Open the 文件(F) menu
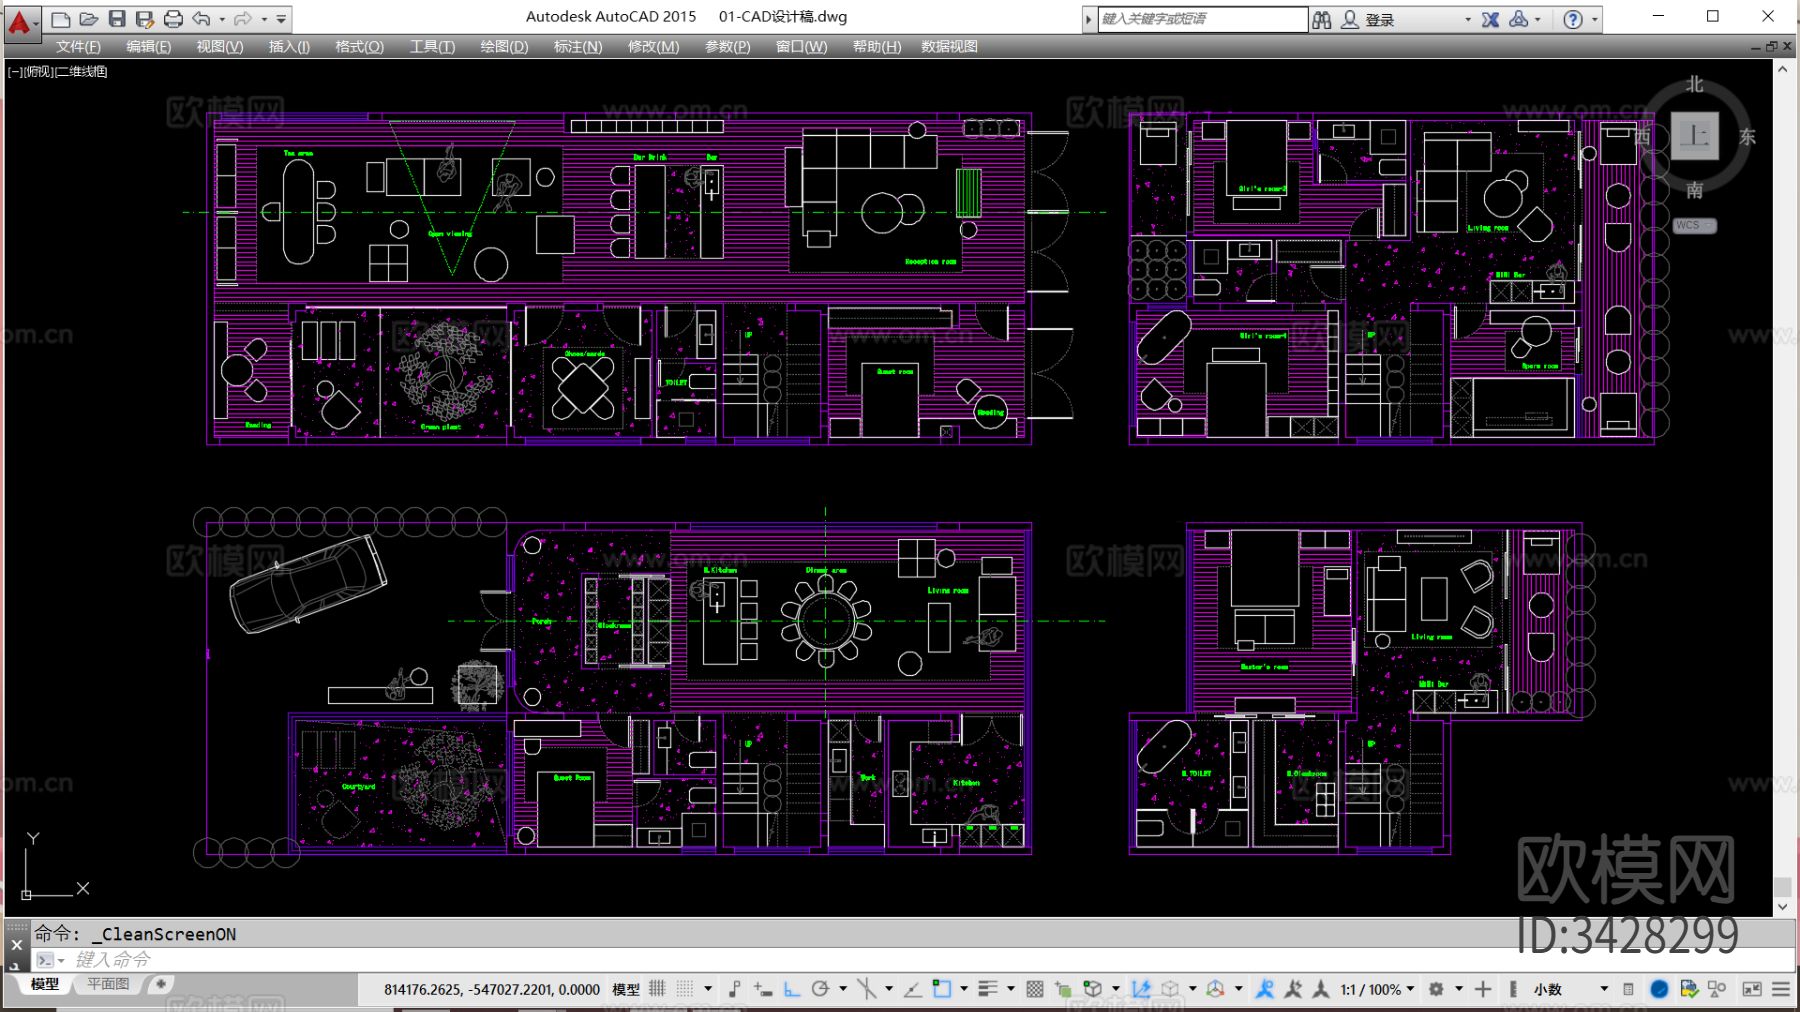 point(78,47)
